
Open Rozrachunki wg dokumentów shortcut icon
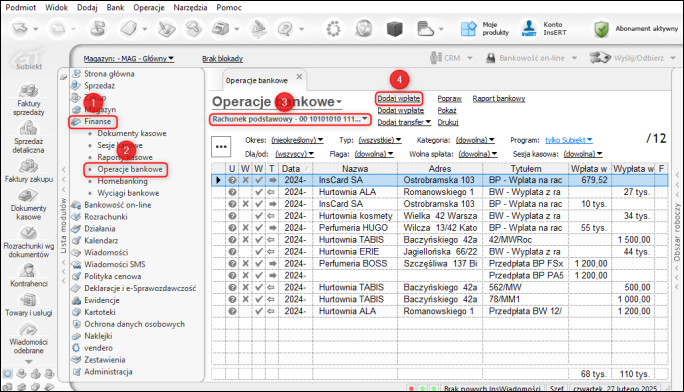(28, 233)
